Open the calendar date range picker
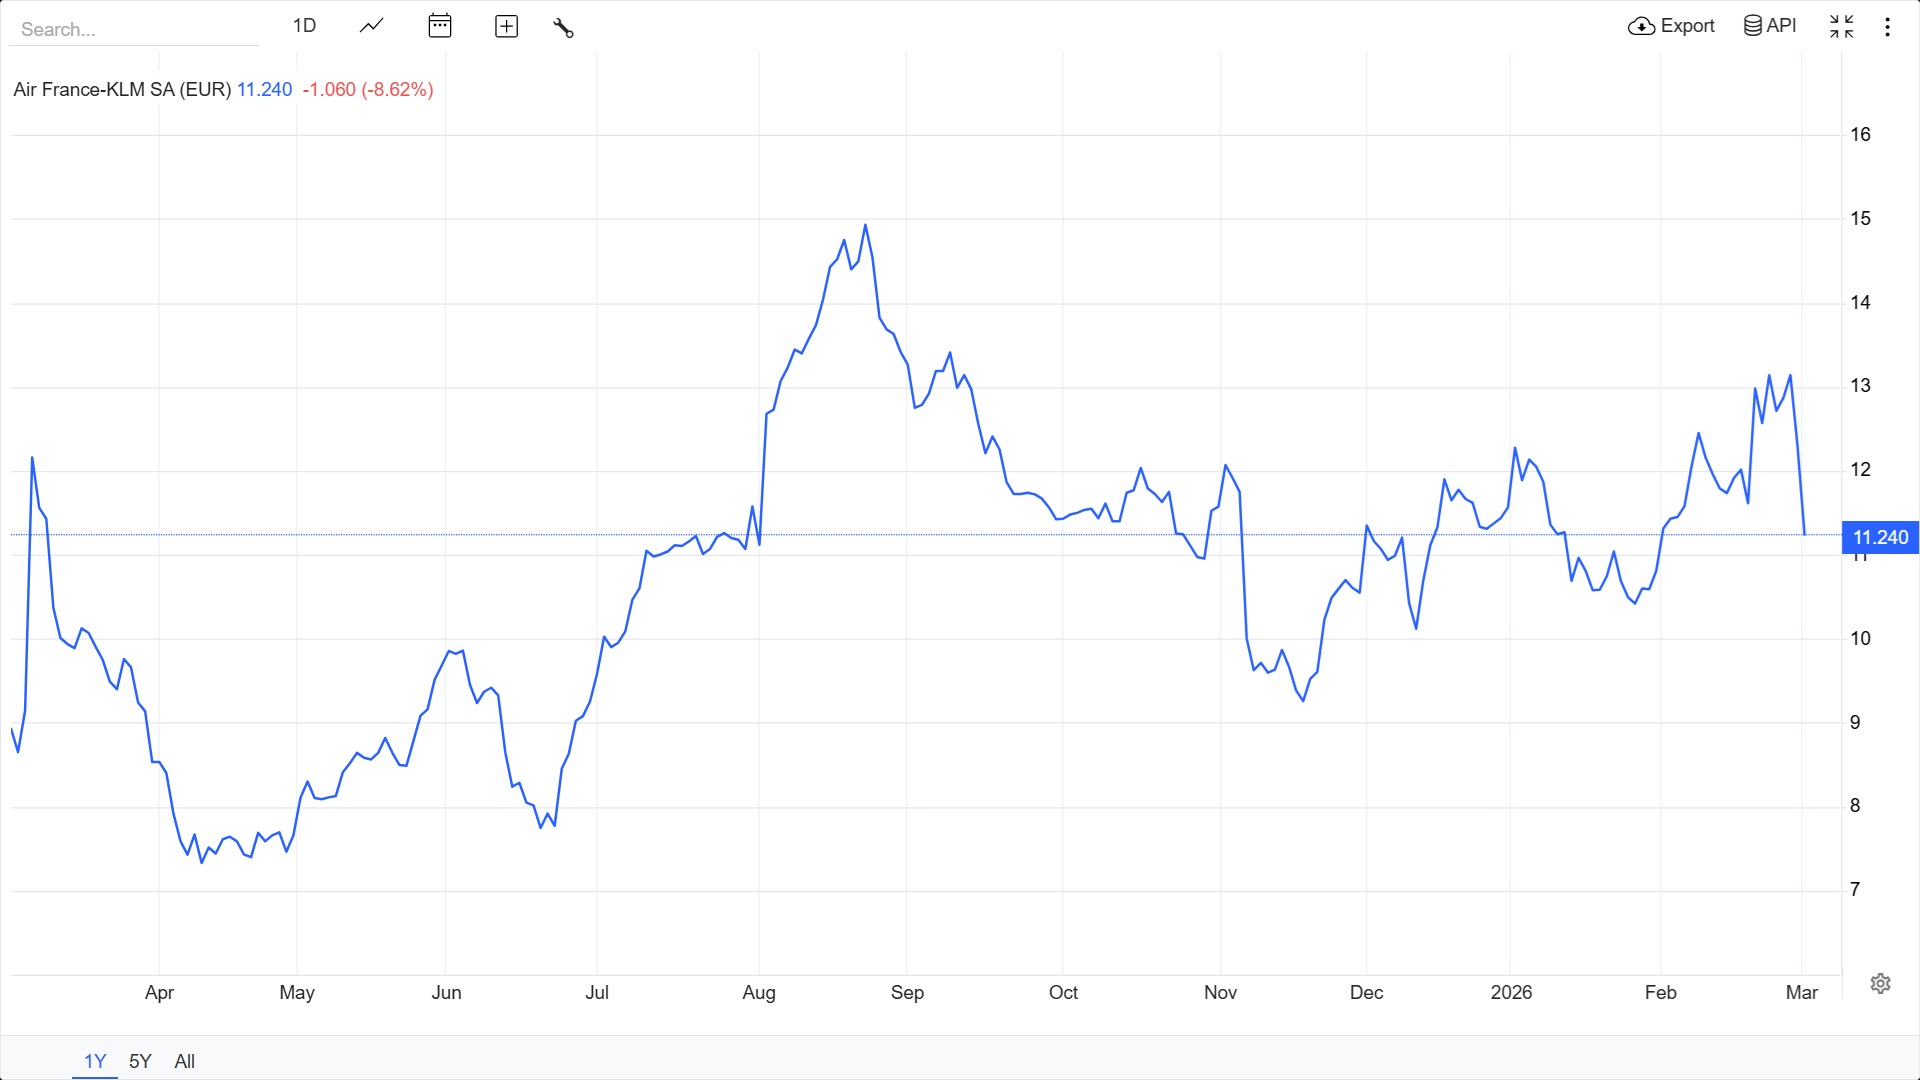This screenshot has width=1920, height=1080. (x=440, y=26)
